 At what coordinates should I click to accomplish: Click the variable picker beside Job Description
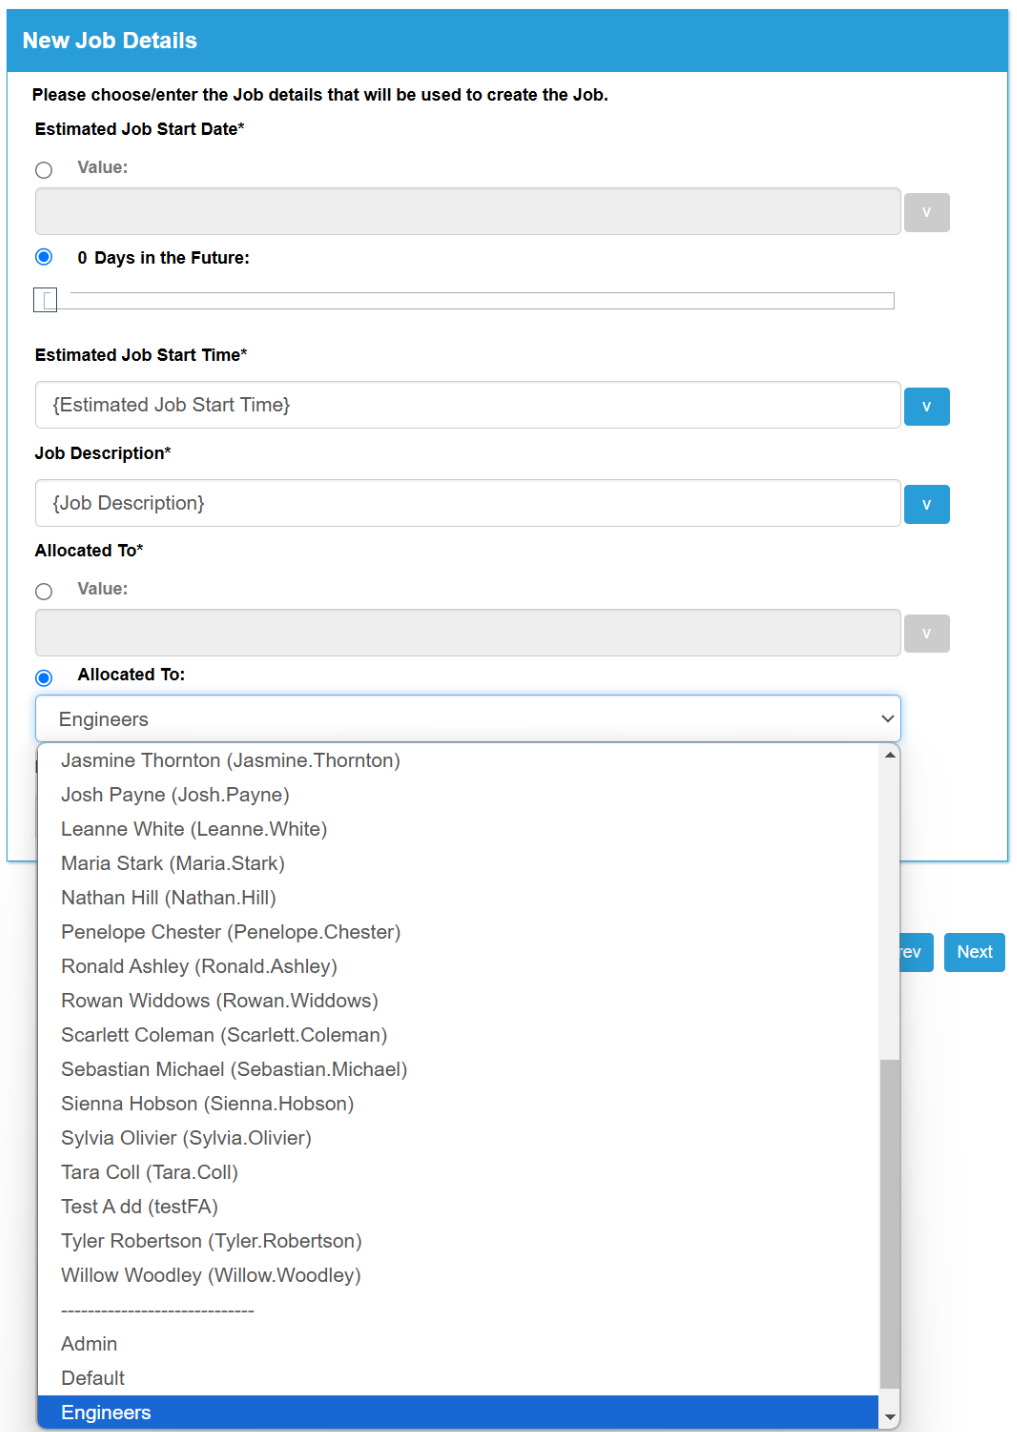[x=926, y=504]
